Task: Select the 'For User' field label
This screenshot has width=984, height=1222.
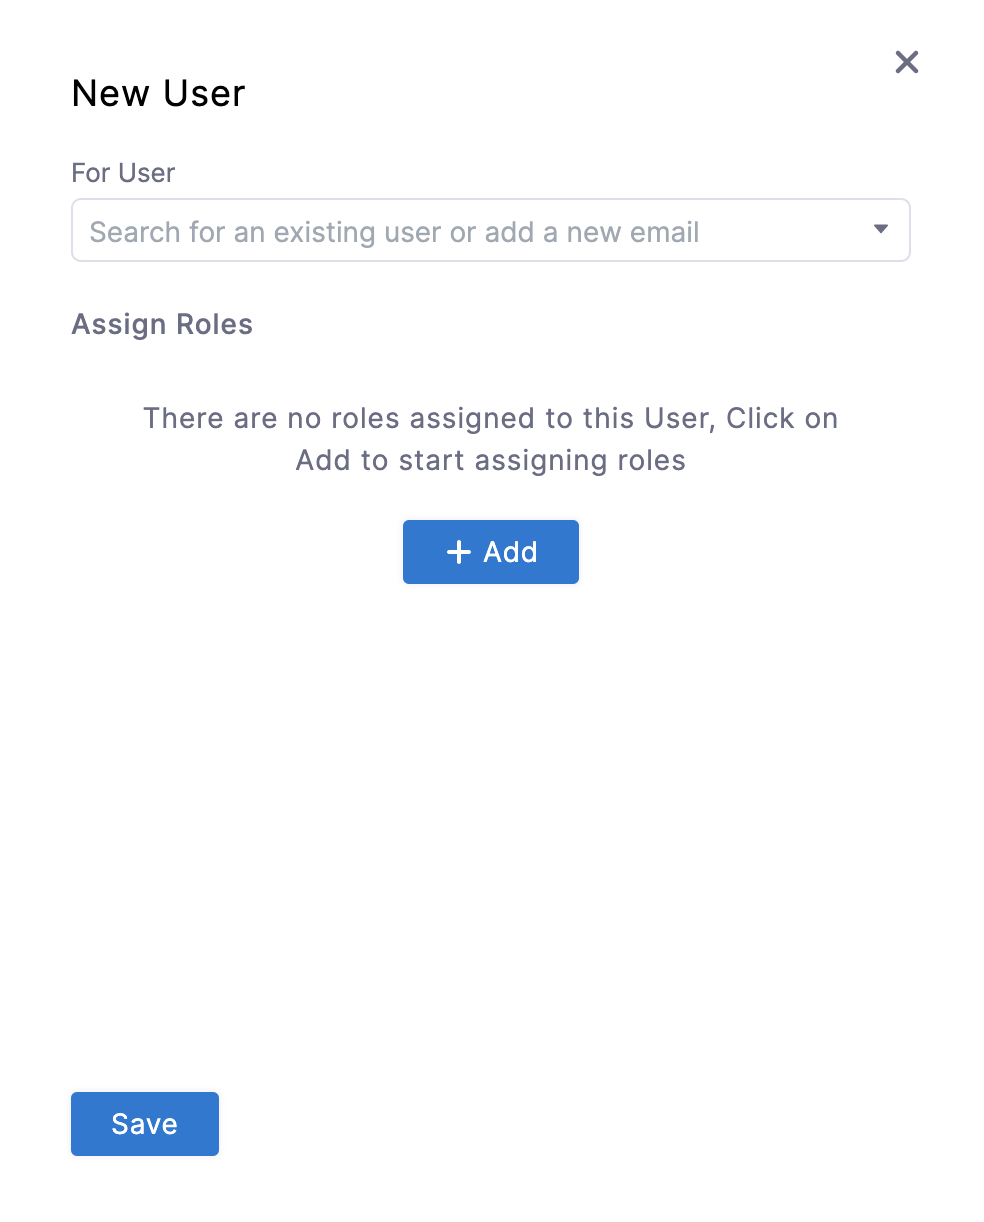Action: click(x=123, y=173)
